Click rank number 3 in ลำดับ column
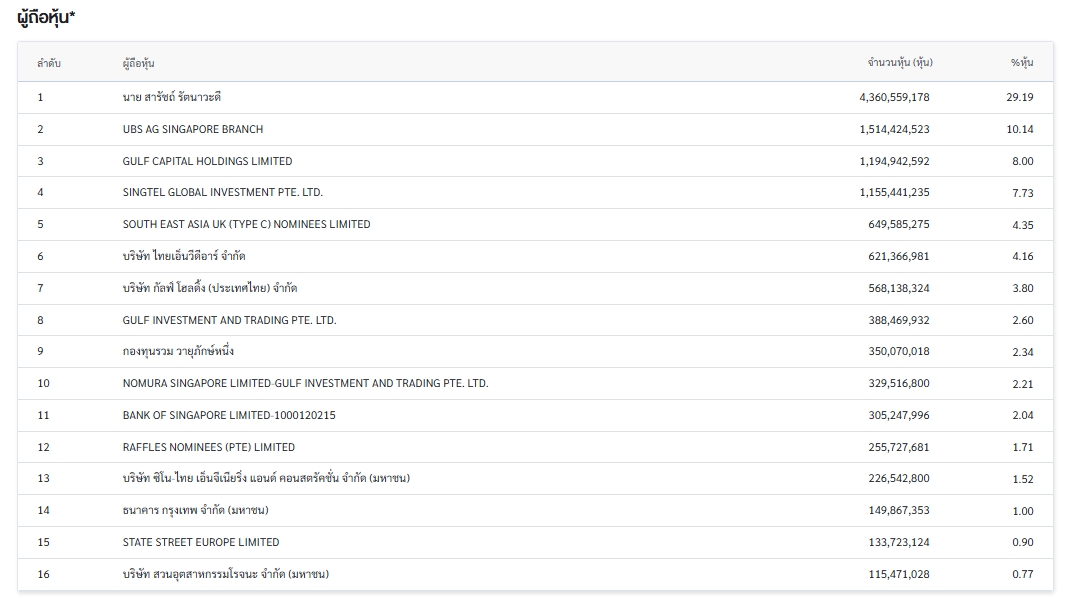Screen dimensions: 1066x608 [x=40, y=161]
